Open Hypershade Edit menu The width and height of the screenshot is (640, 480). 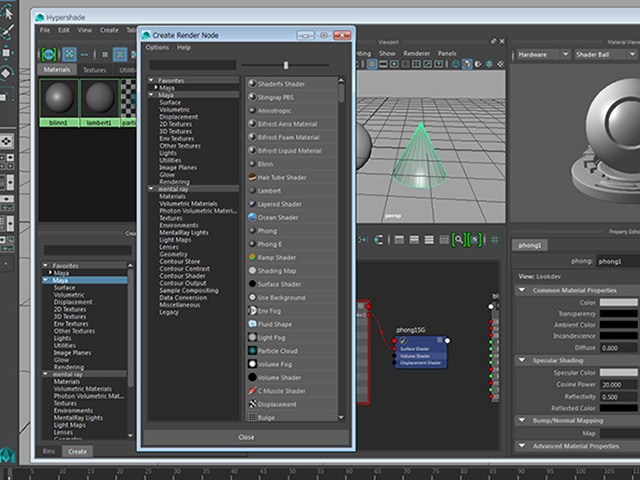click(x=64, y=30)
